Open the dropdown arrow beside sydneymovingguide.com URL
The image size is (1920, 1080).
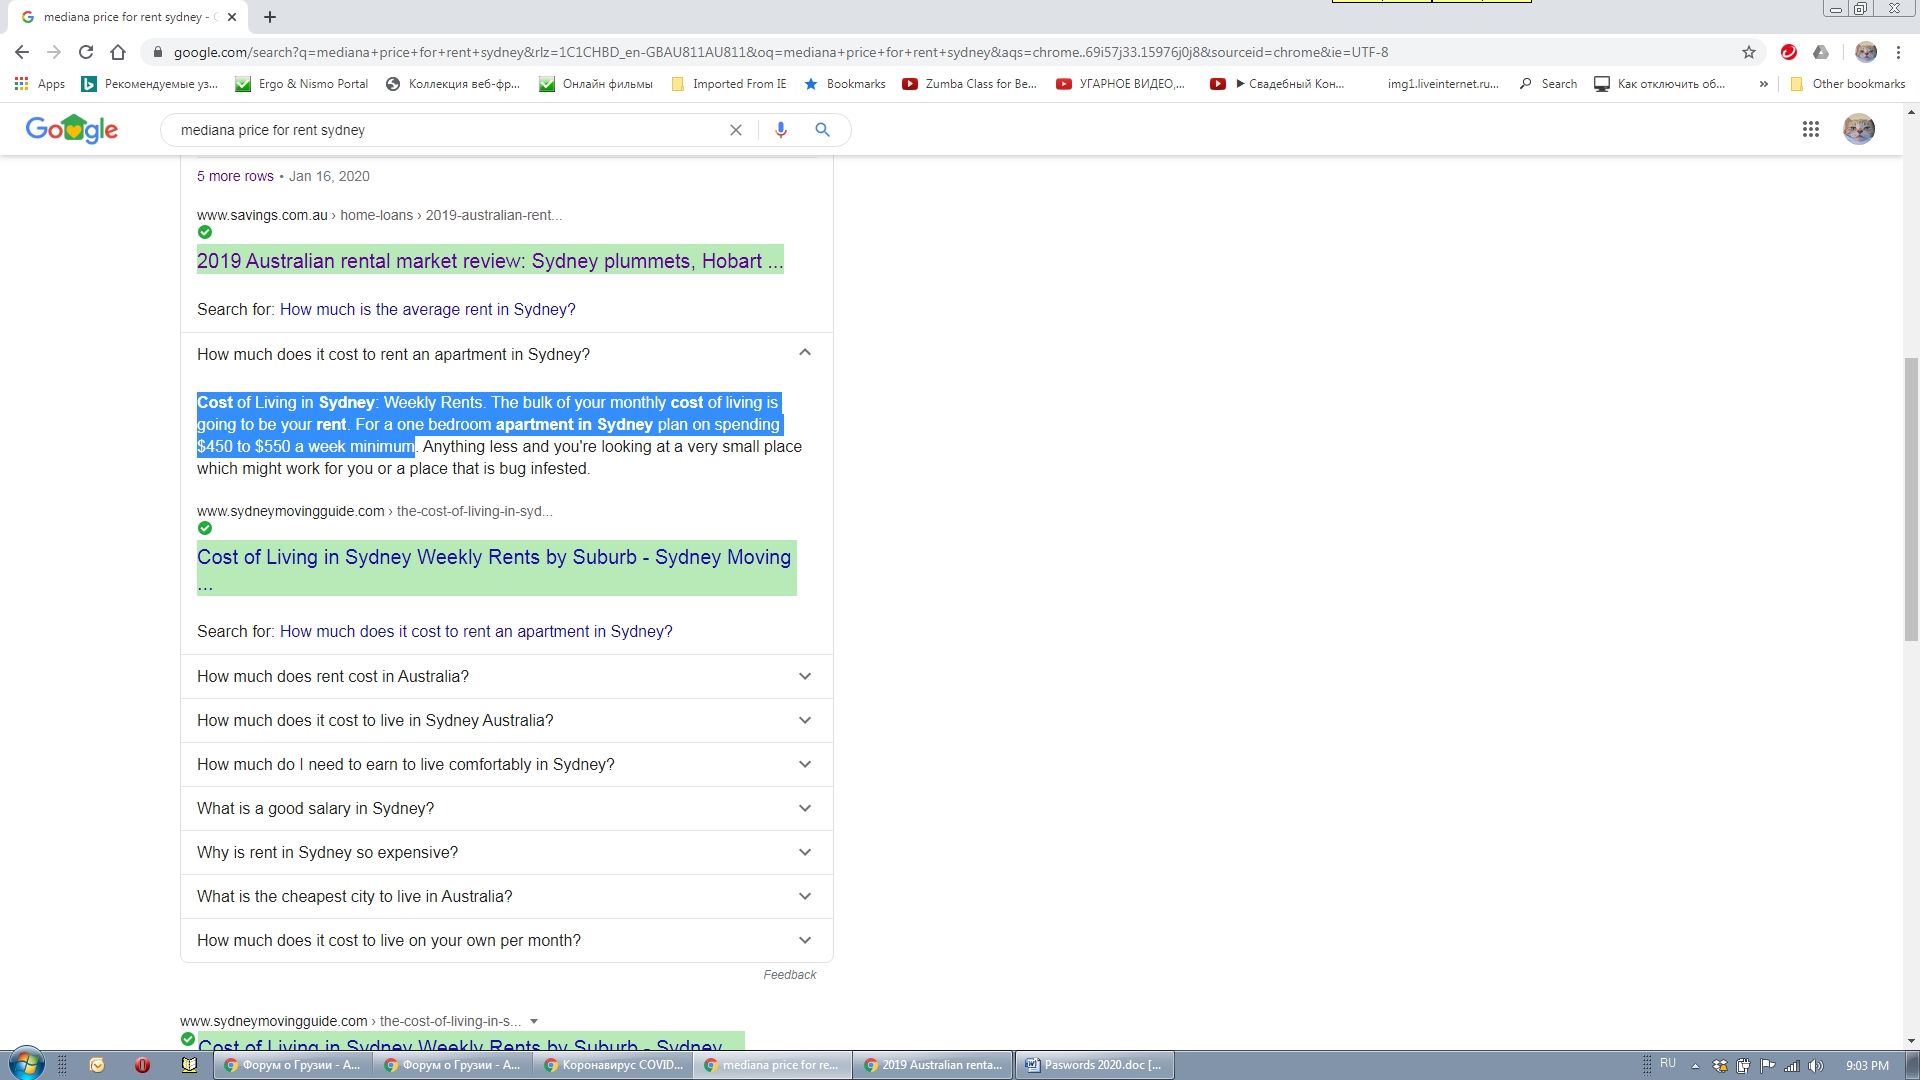click(534, 1021)
